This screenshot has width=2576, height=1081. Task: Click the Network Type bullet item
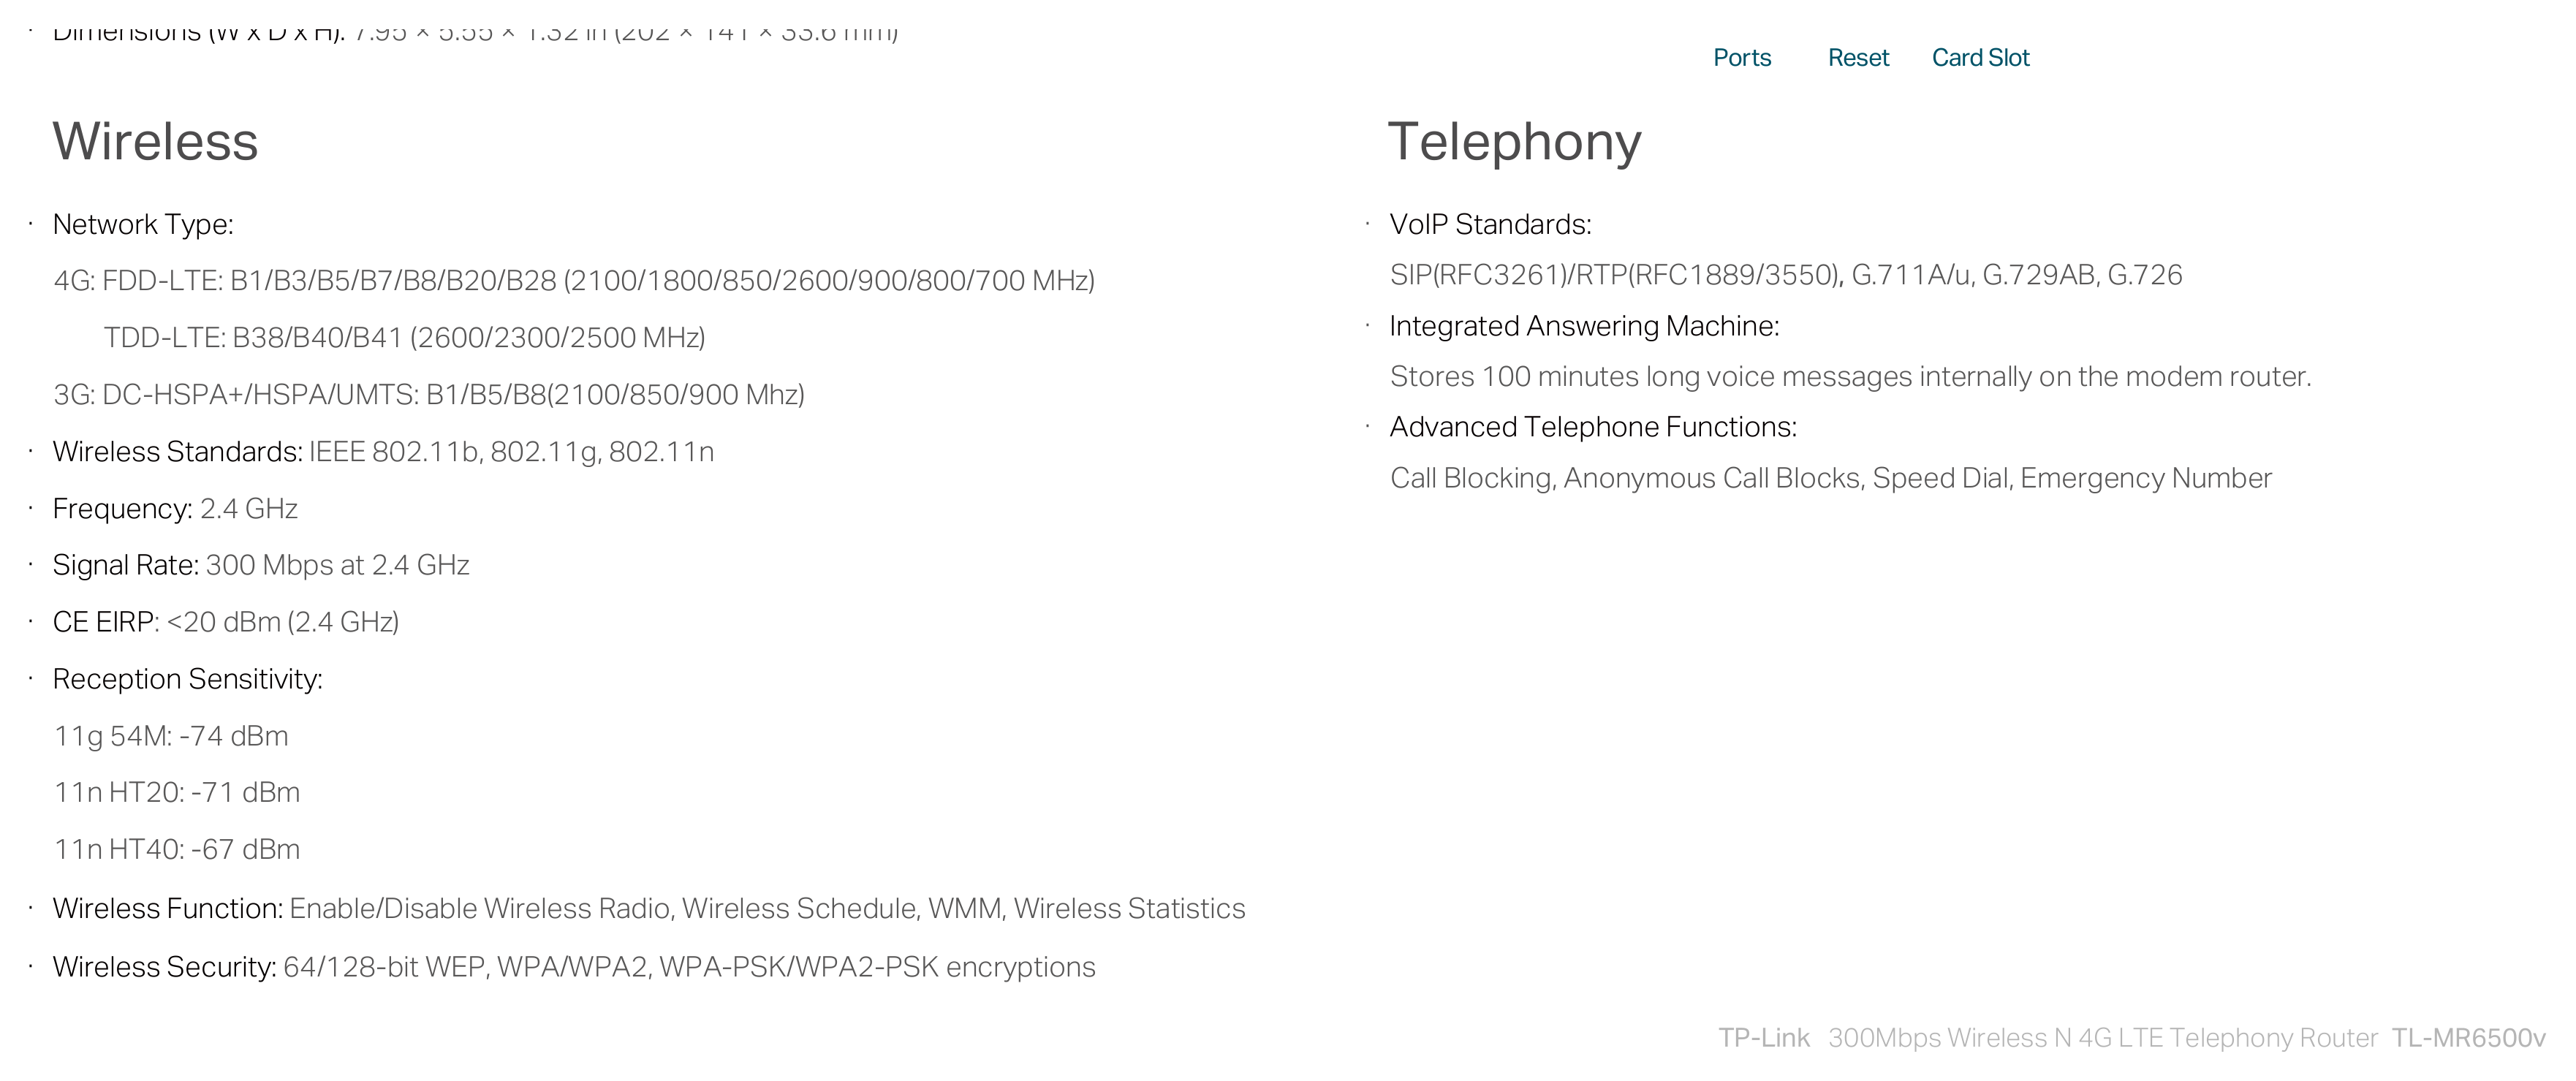coord(143,224)
